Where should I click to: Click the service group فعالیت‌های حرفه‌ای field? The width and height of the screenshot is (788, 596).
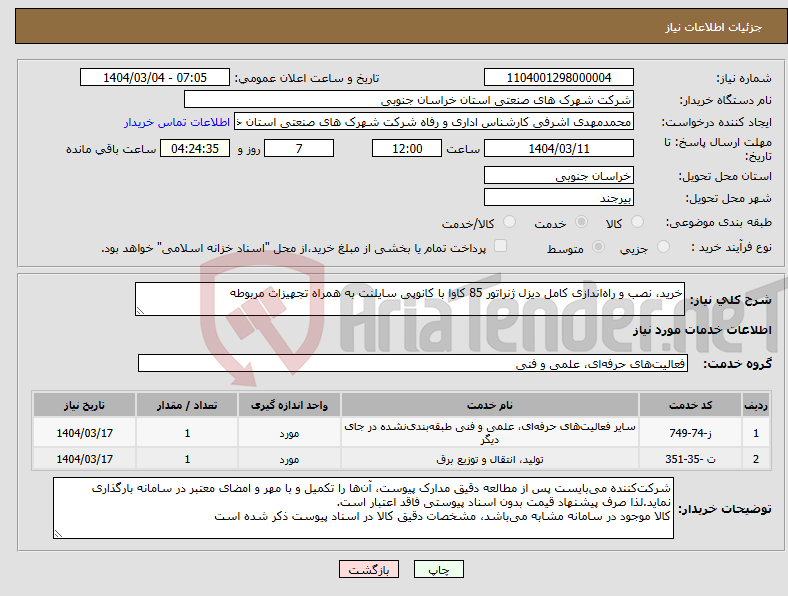click(413, 363)
